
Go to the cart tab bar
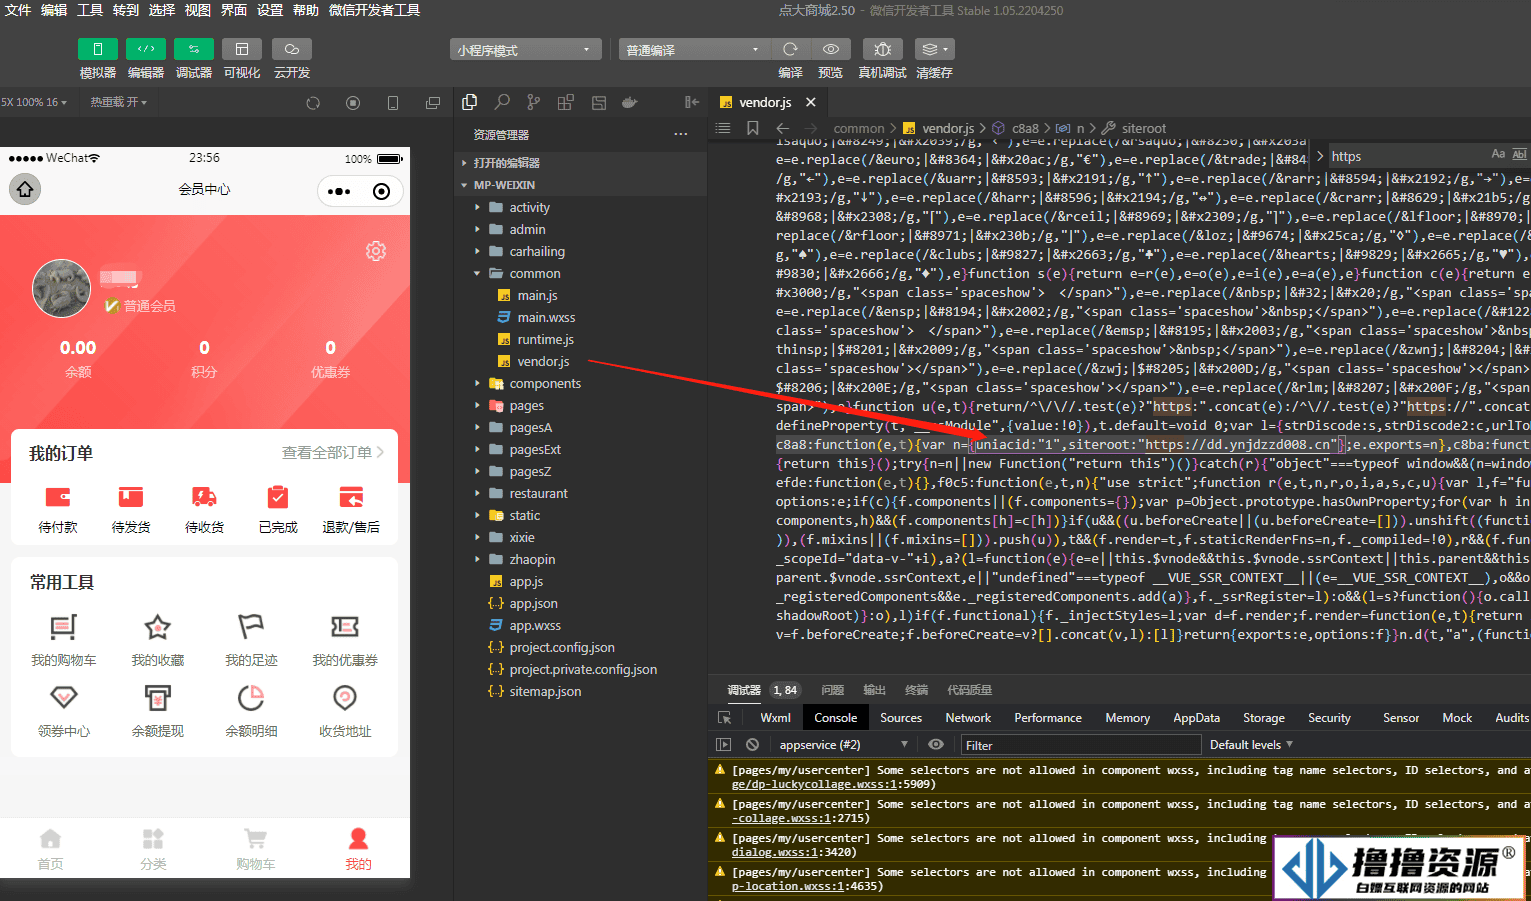point(256,850)
